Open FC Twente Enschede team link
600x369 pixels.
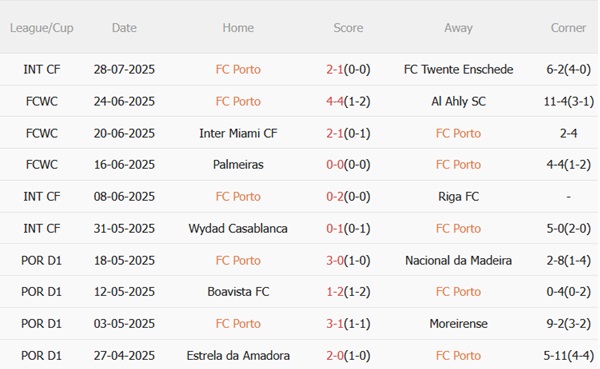(458, 69)
